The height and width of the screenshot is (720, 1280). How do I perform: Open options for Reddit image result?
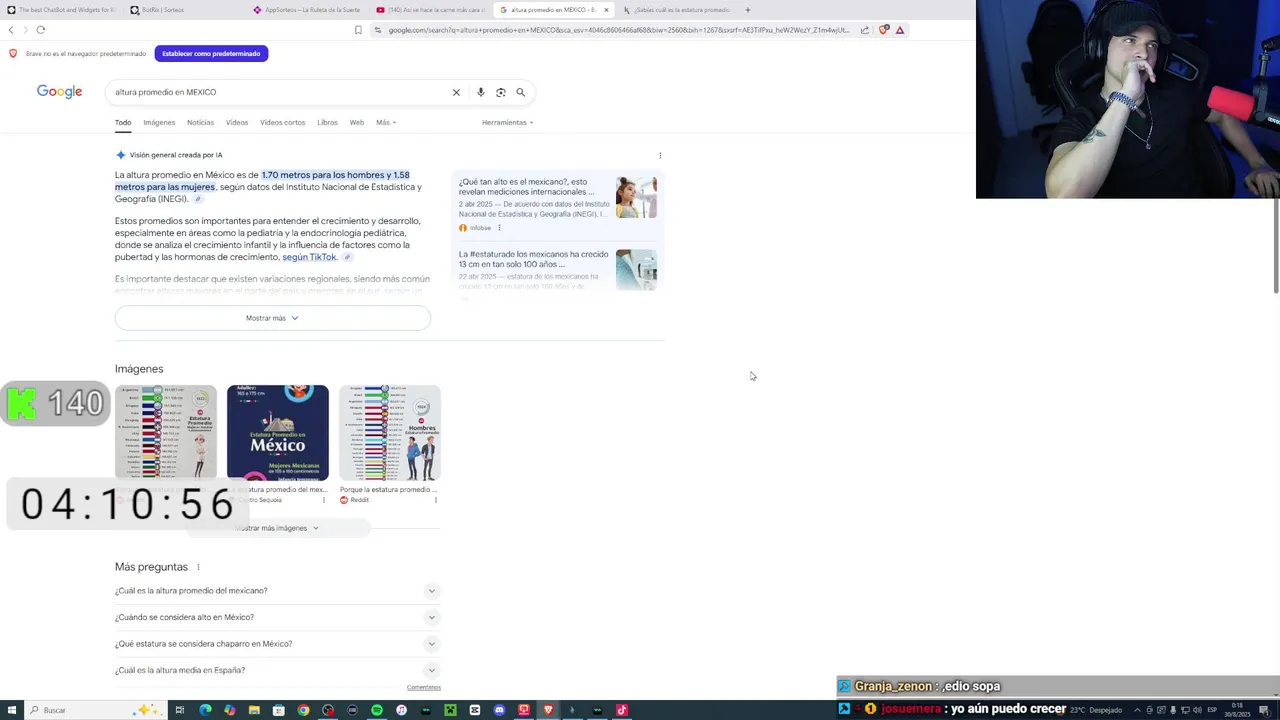click(x=436, y=500)
